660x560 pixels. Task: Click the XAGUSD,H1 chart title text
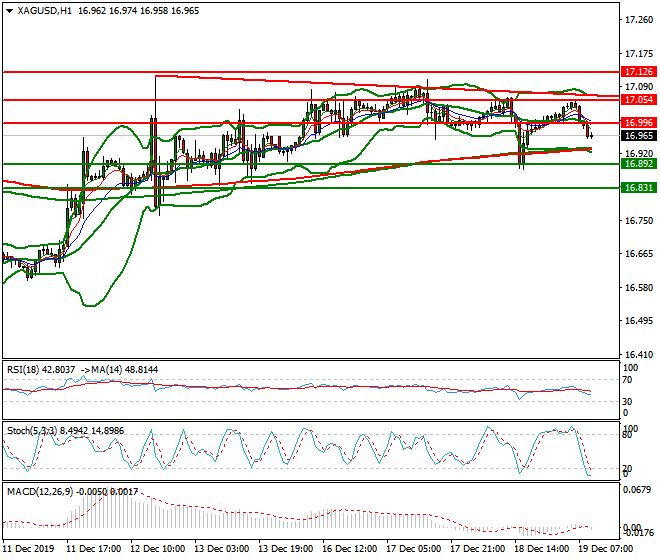(x=44, y=11)
